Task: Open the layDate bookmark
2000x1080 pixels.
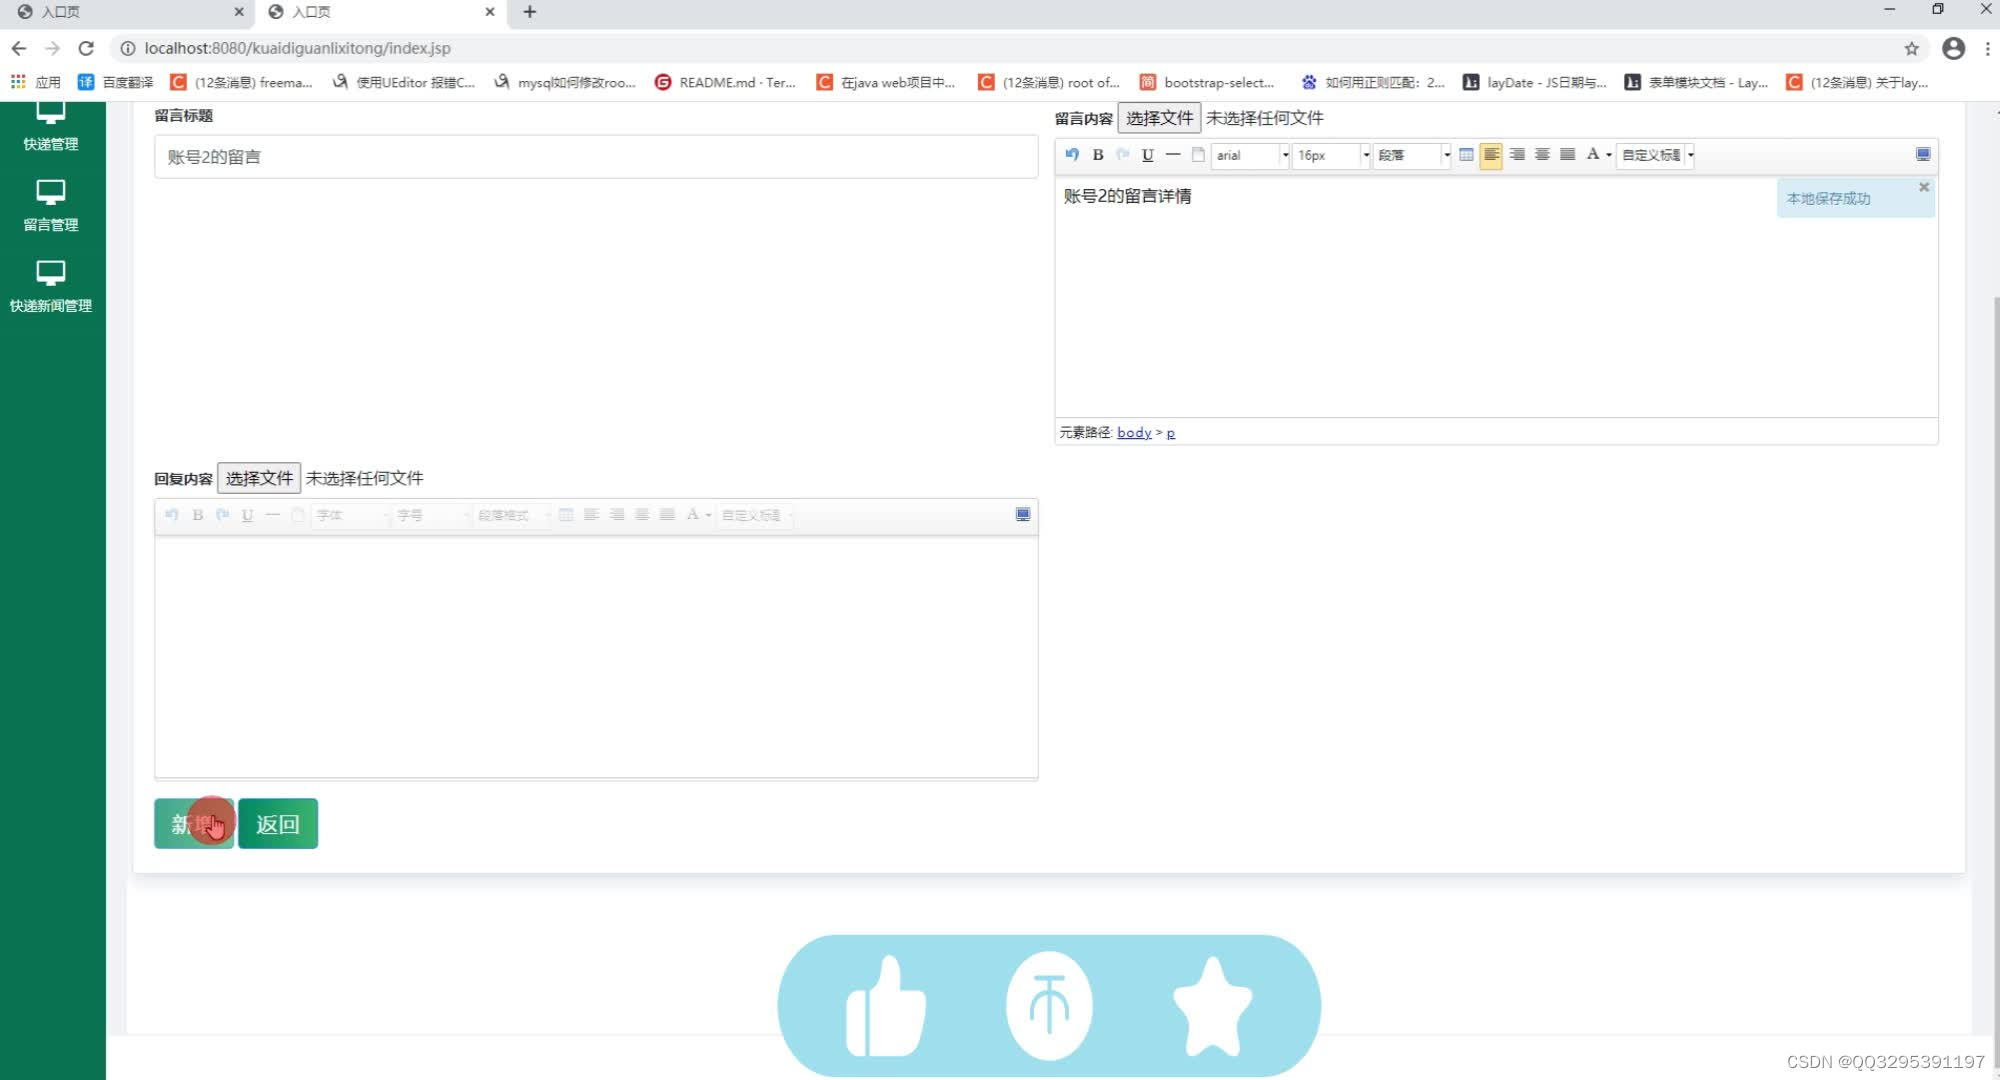Action: 1535,82
